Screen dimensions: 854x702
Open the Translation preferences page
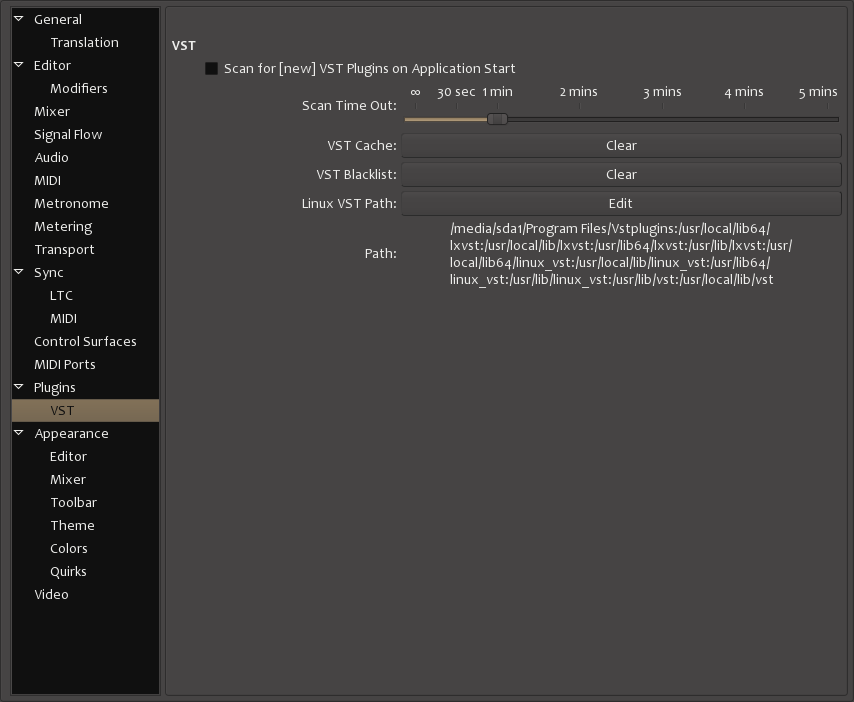(84, 42)
